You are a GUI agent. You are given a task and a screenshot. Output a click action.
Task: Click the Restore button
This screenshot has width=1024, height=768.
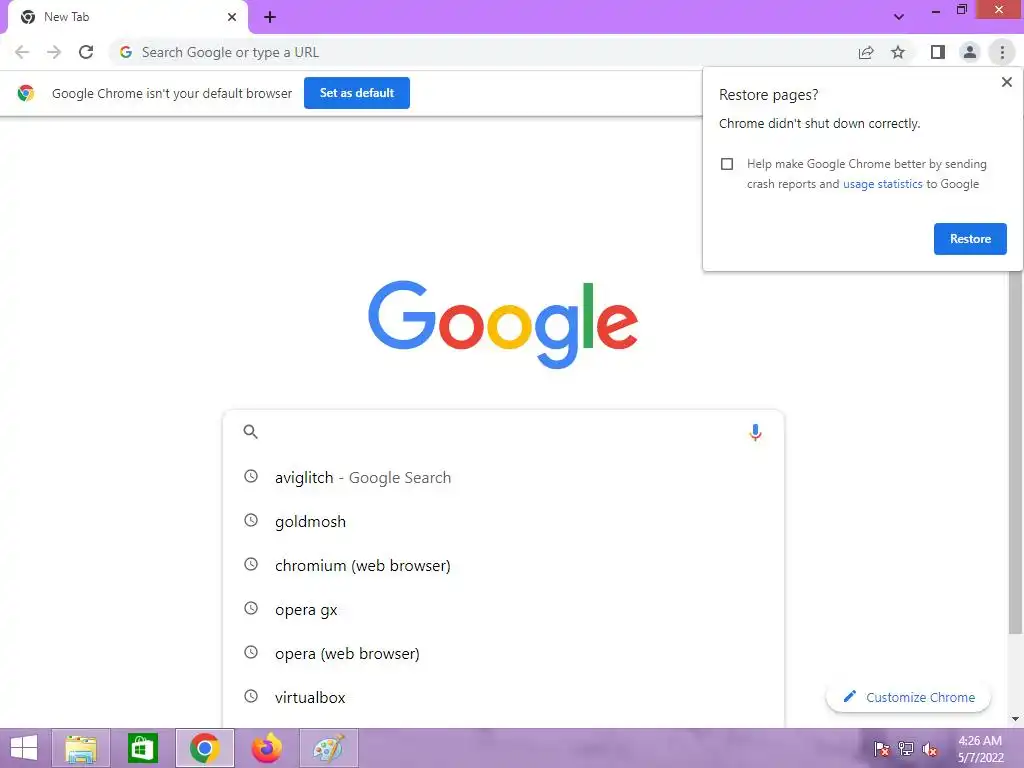click(x=970, y=239)
